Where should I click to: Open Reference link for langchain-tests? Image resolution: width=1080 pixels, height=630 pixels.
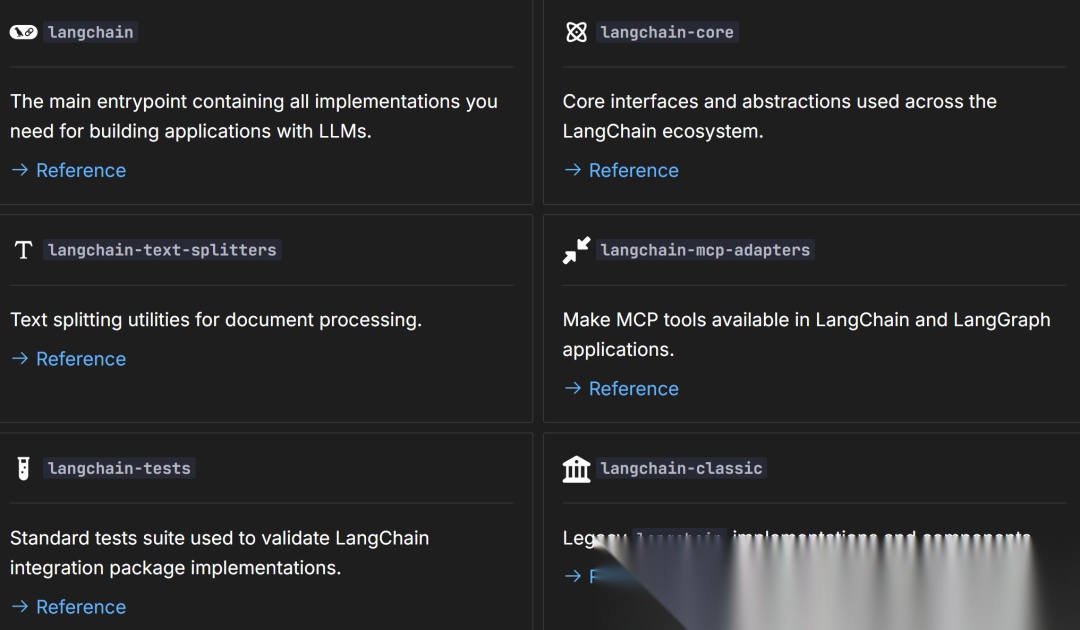pyautogui.click(x=81, y=607)
